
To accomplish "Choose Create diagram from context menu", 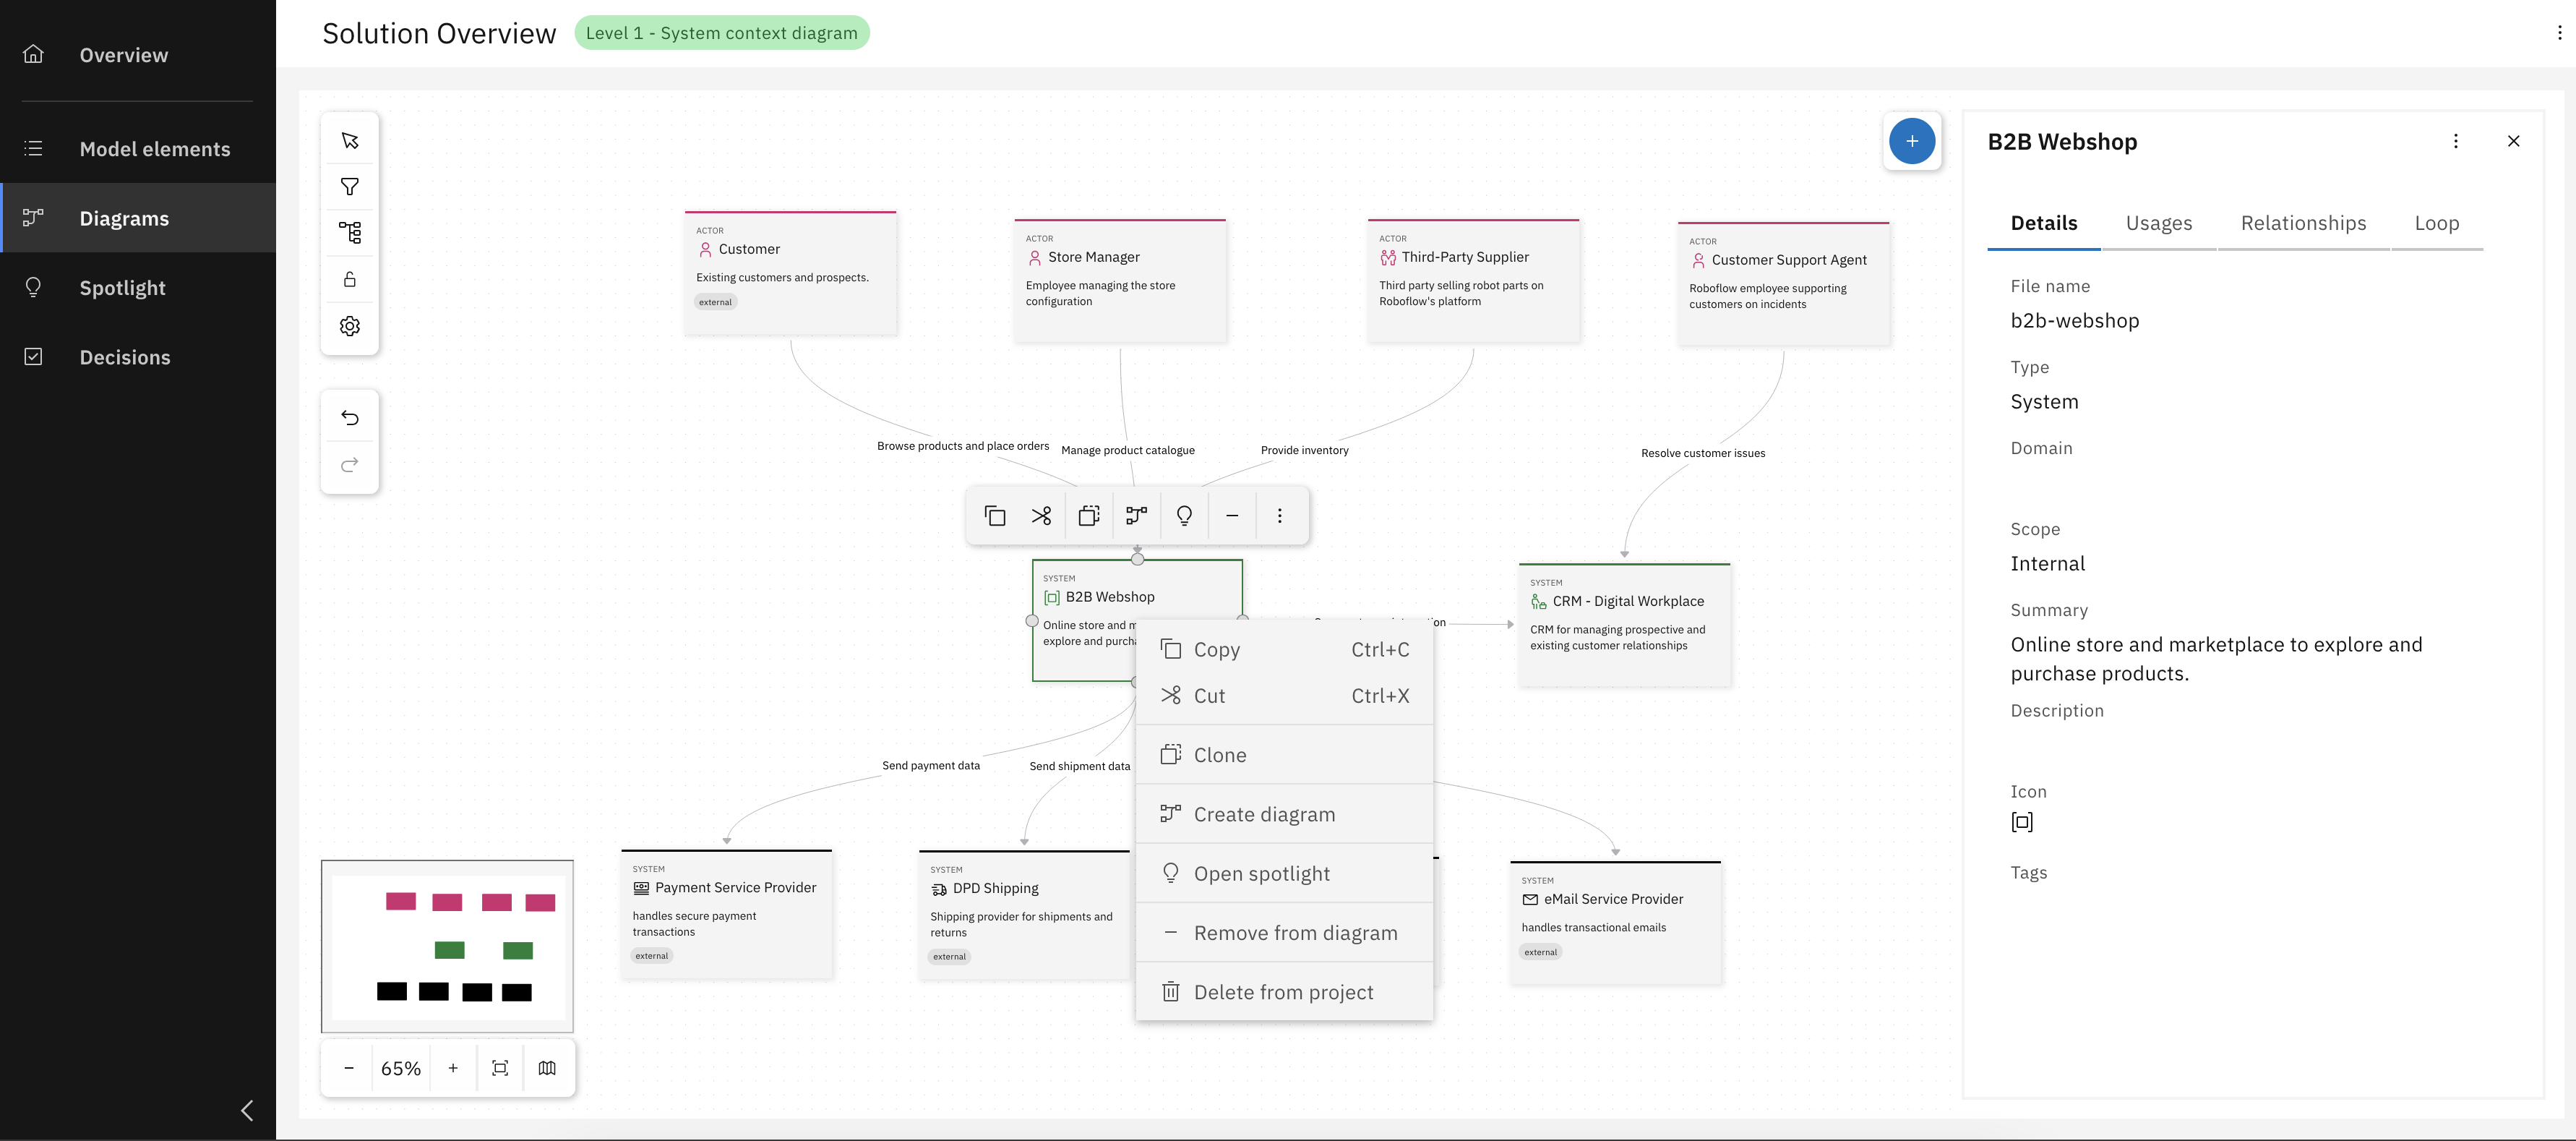I will click(1264, 813).
